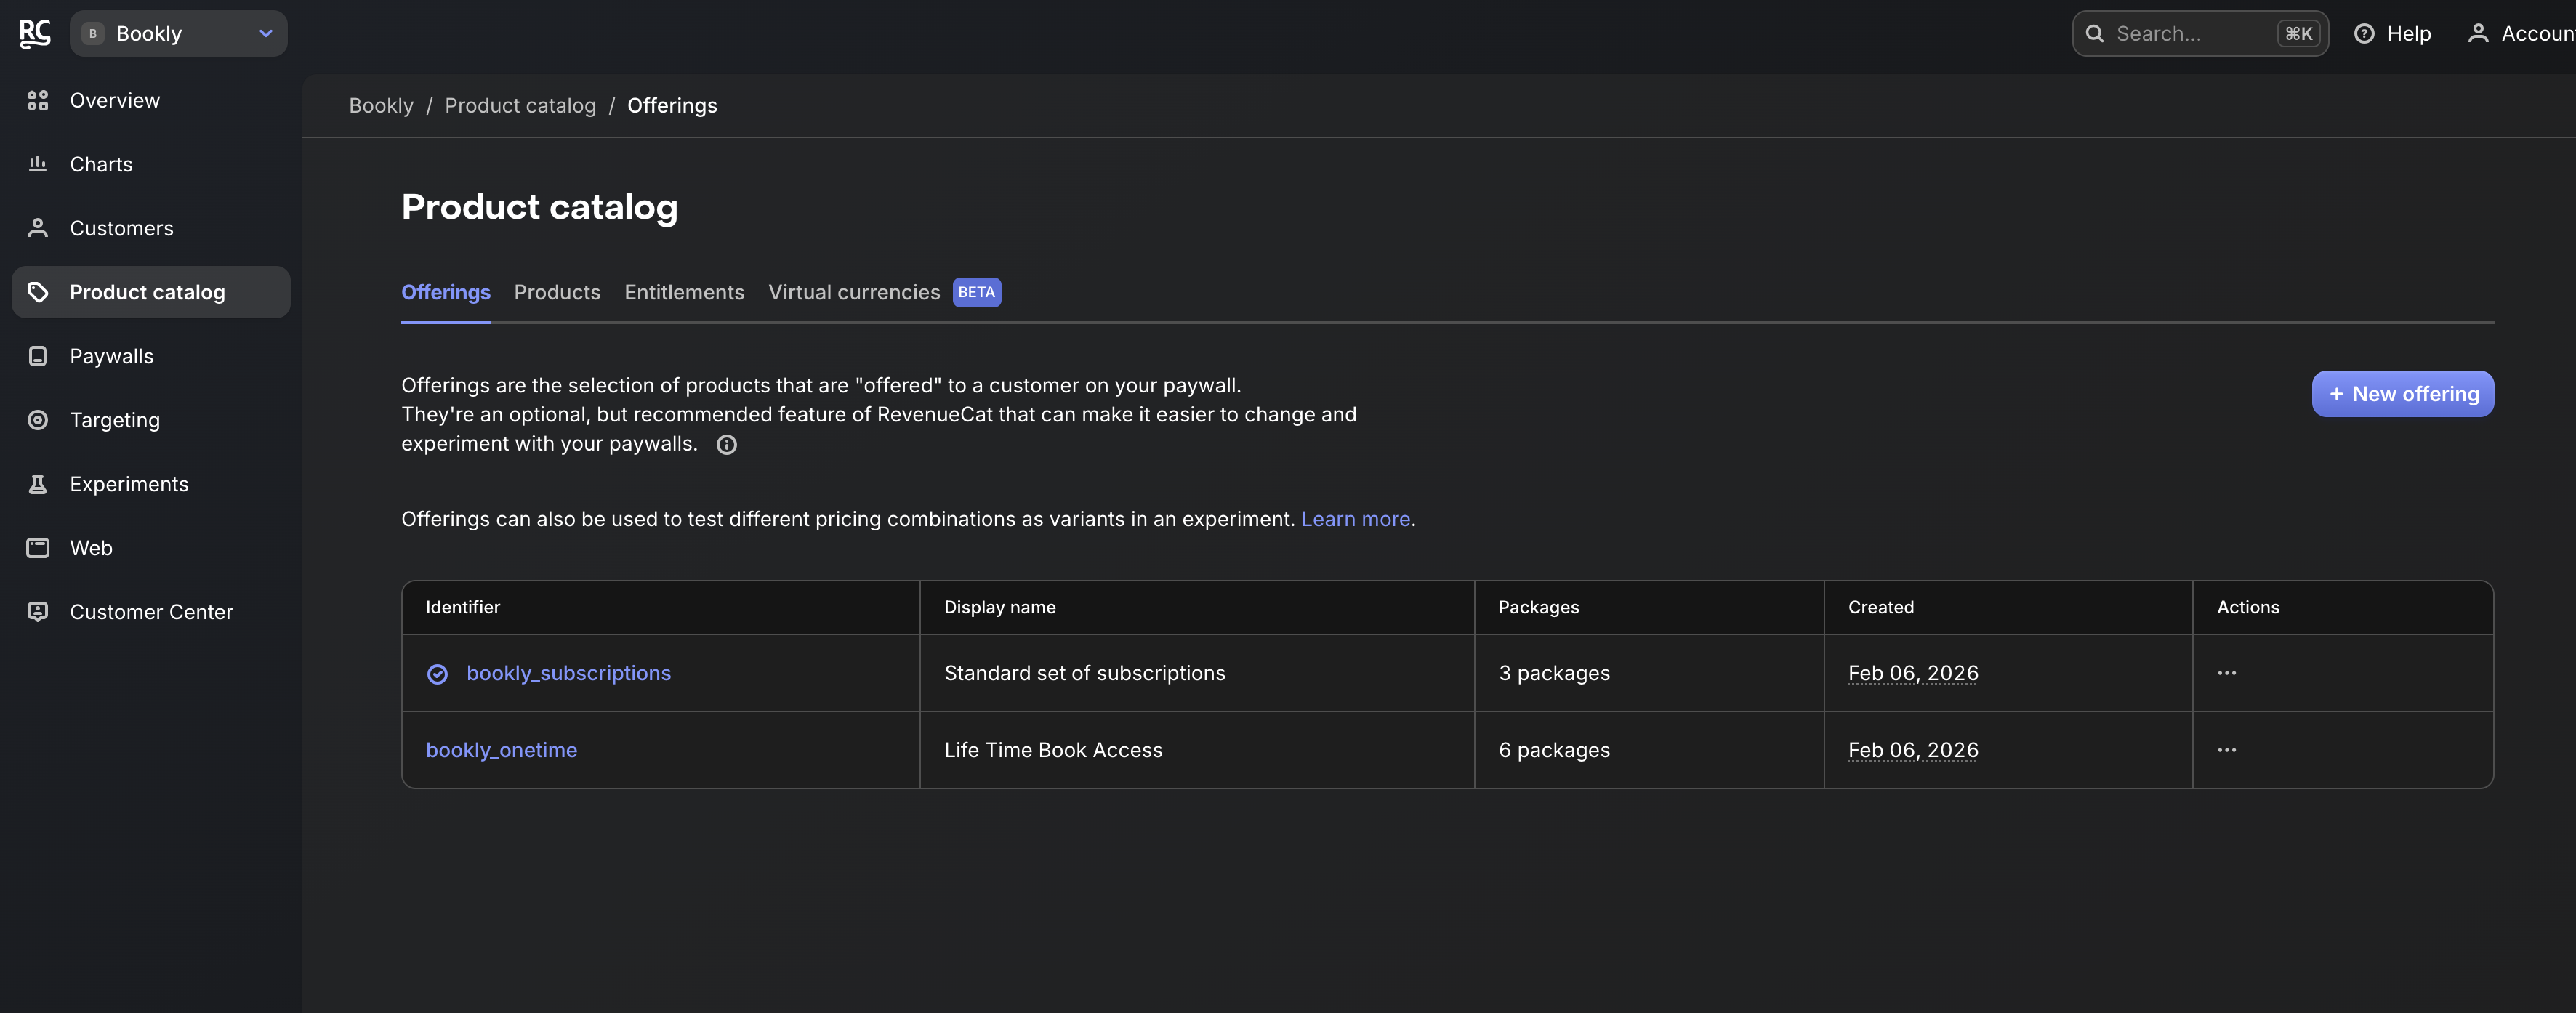Follow the Learn more link
This screenshot has height=1013, width=2576.
point(1355,519)
